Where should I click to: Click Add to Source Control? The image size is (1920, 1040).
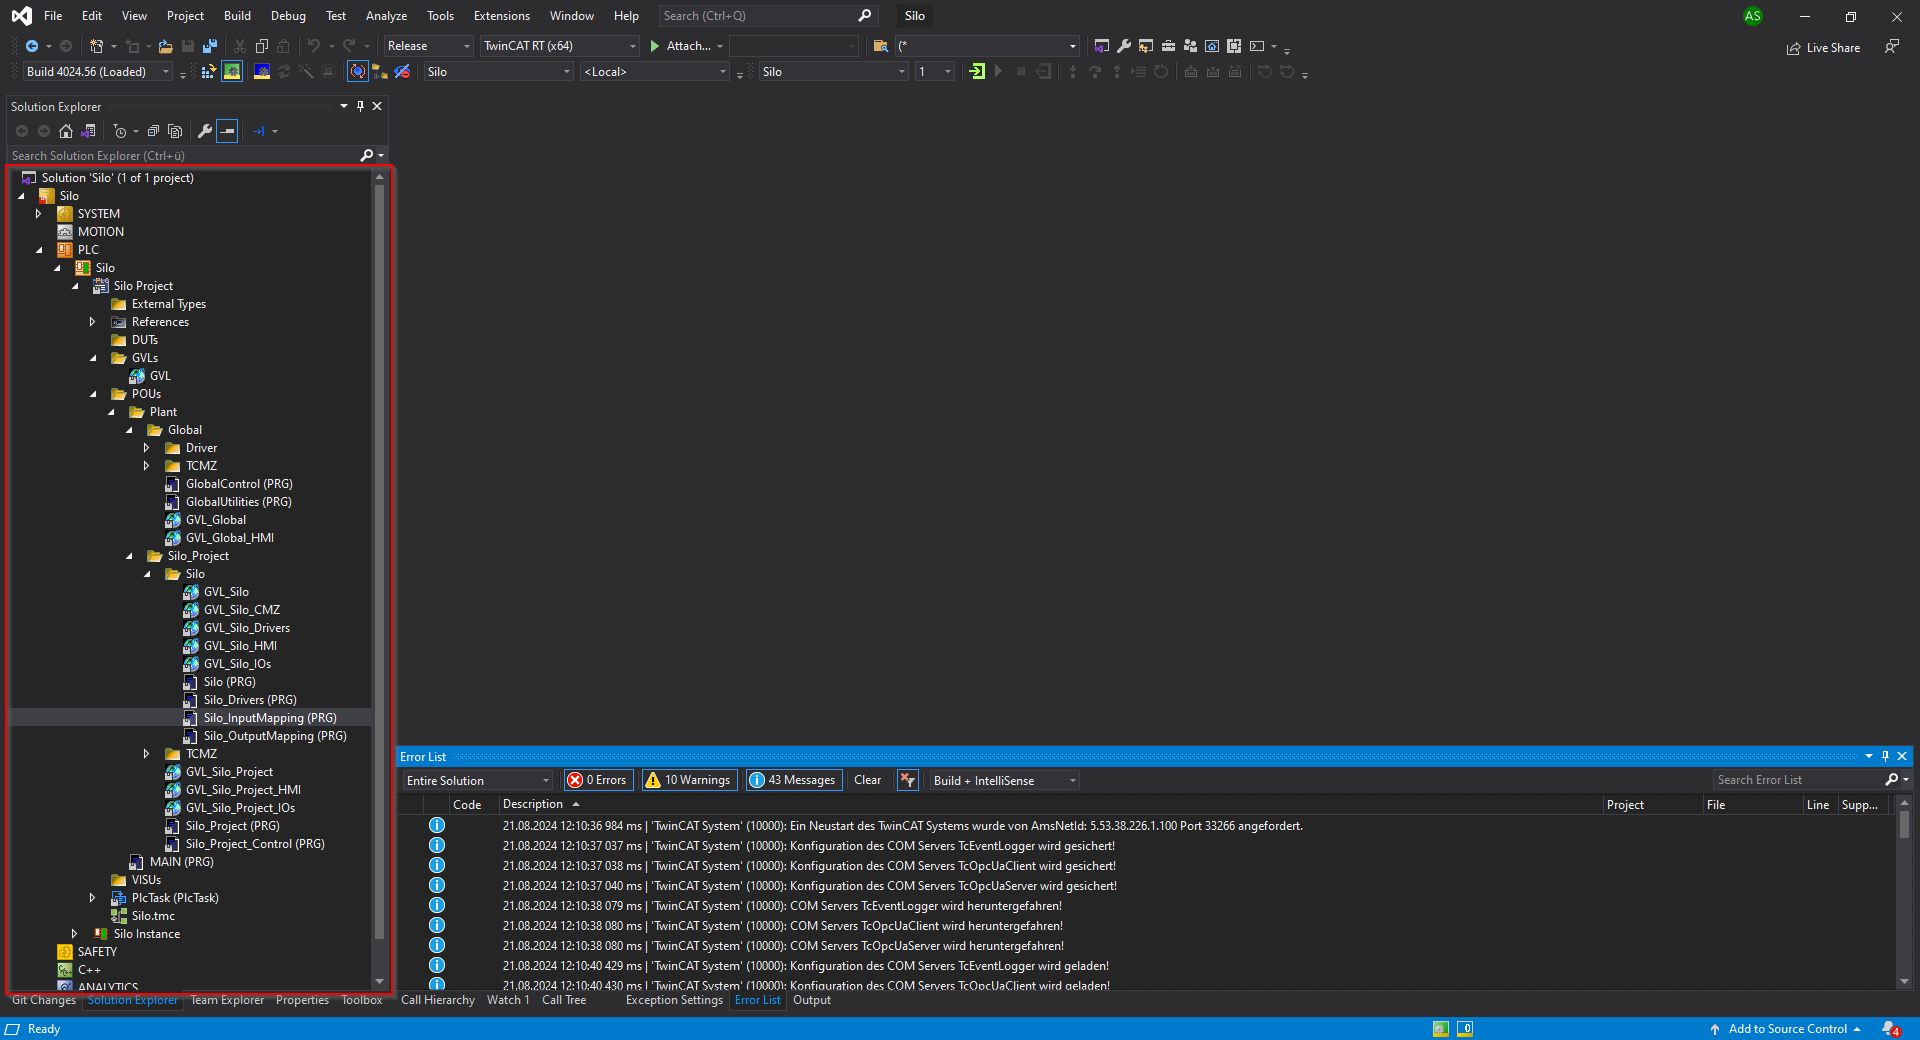pos(1787,1029)
